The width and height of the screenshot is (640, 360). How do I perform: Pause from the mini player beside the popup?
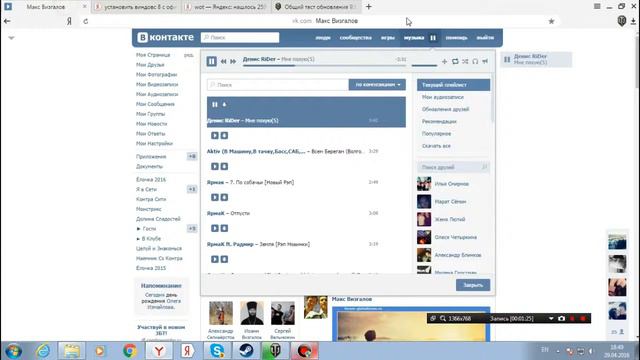(x=507, y=60)
